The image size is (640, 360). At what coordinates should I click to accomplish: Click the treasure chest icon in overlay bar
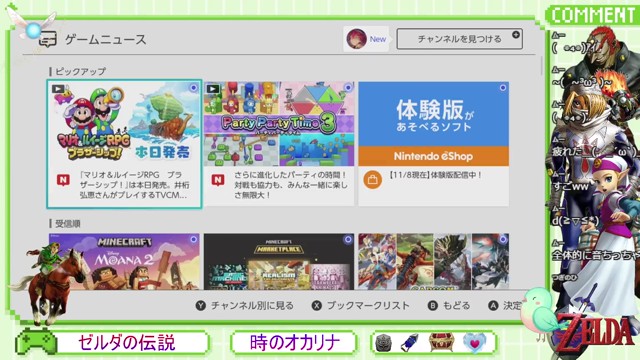pos(441,342)
